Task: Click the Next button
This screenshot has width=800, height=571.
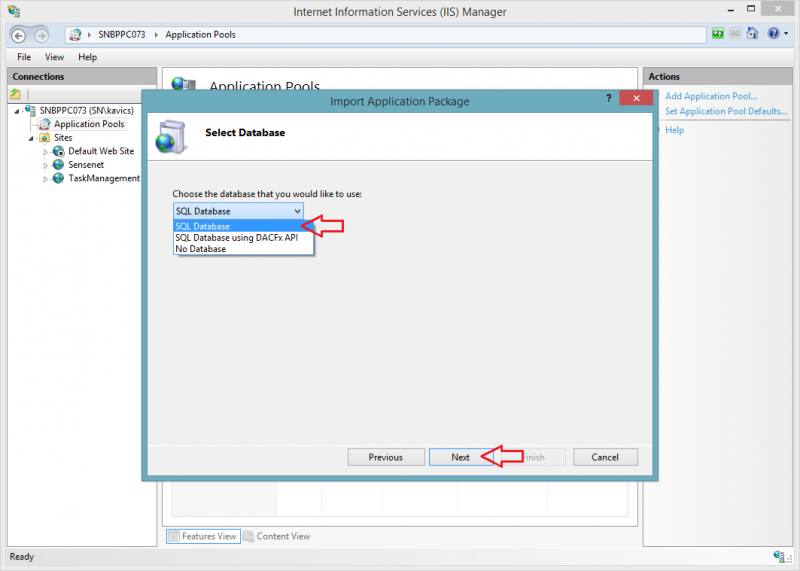Action: [x=460, y=457]
